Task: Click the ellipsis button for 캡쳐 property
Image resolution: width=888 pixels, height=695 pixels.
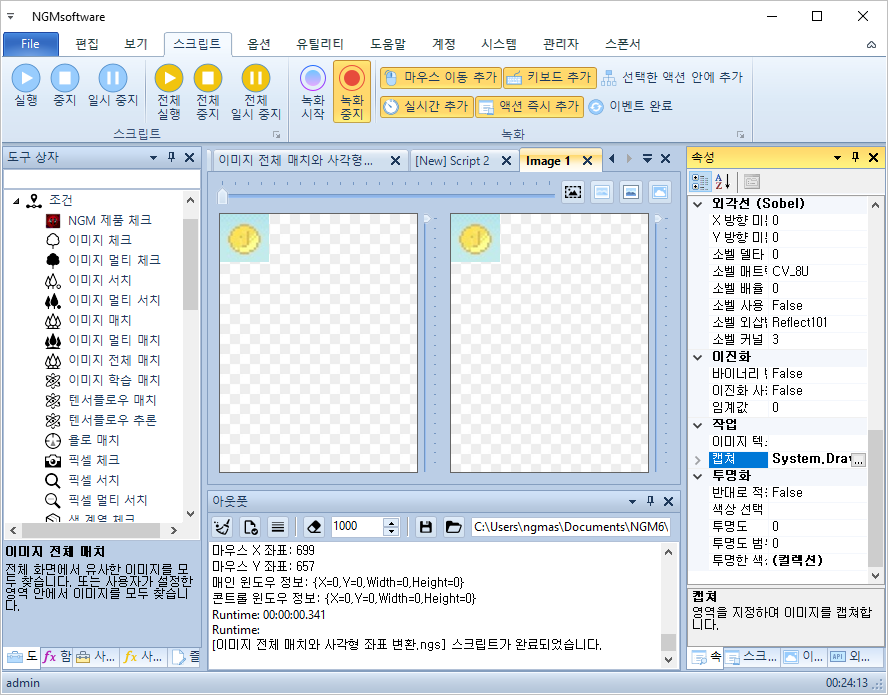Action: tap(859, 460)
